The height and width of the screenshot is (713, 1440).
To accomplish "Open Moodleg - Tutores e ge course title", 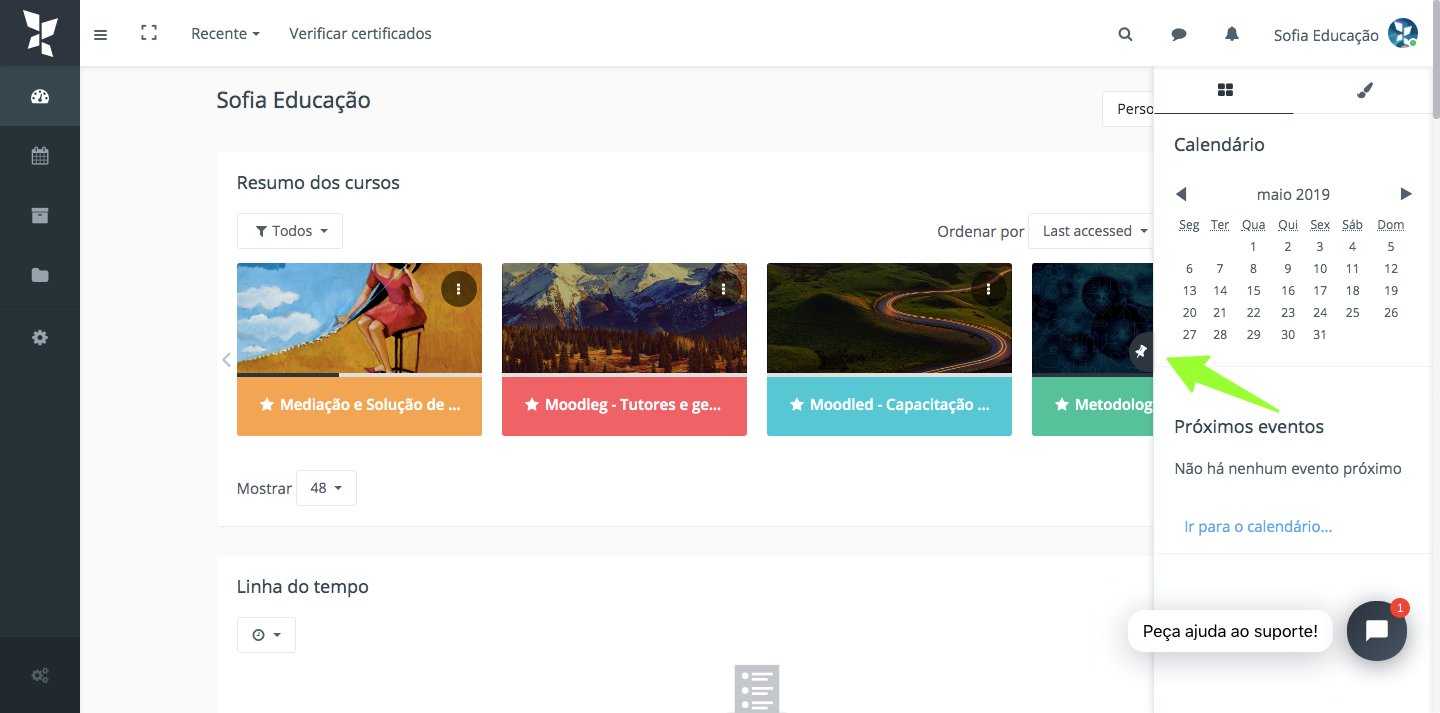I will pos(635,405).
